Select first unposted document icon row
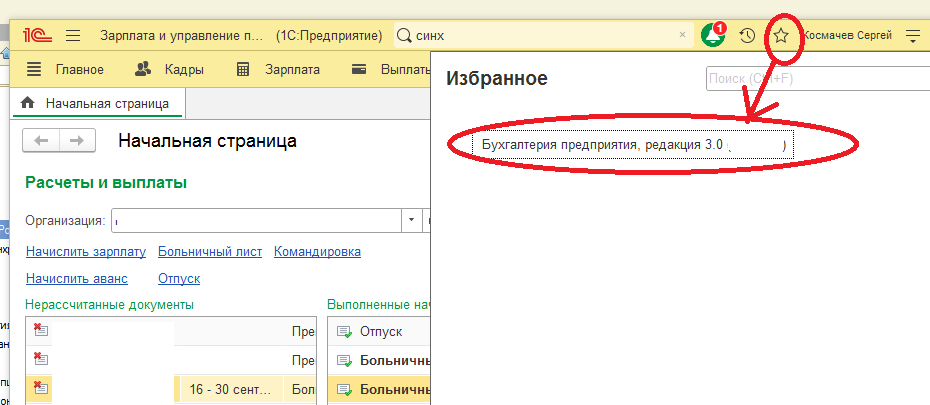930x405 pixels. point(40,330)
